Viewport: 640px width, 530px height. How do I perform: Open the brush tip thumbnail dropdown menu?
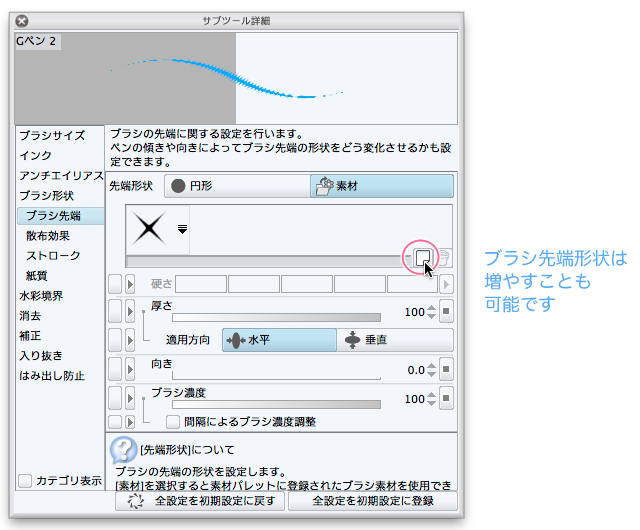click(182, 229)
